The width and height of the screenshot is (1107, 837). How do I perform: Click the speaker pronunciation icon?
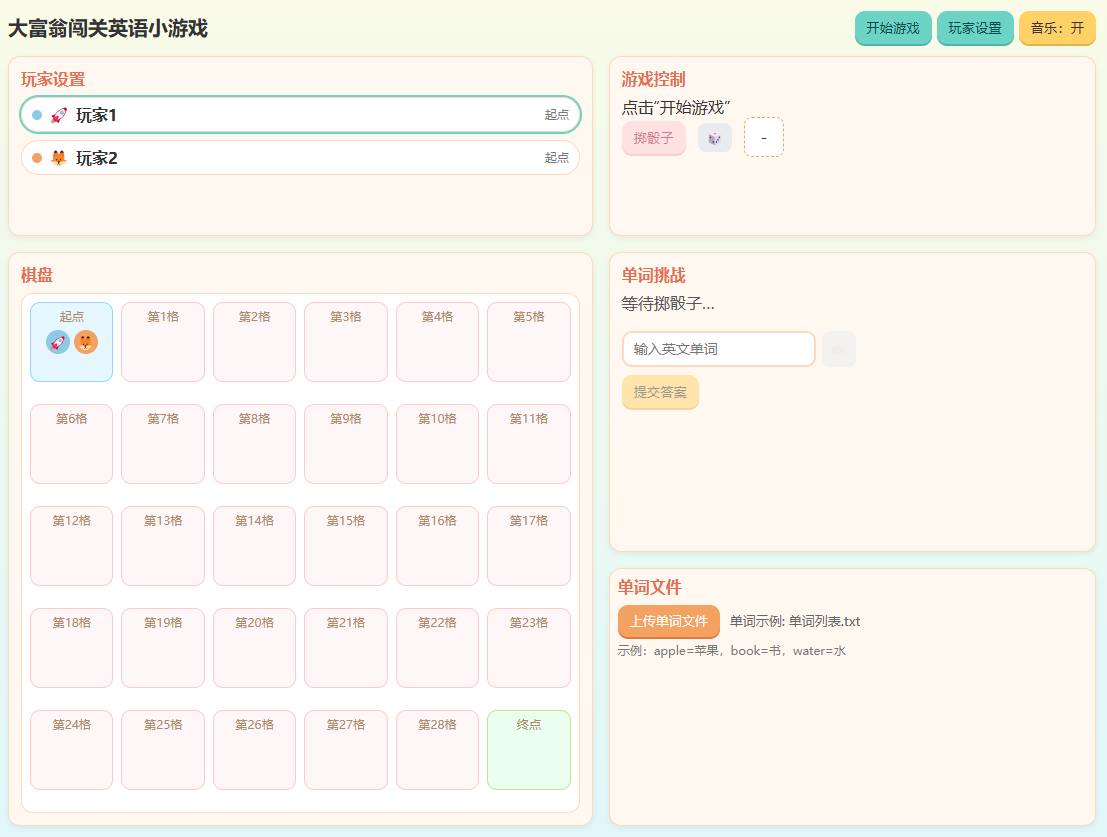pyautogui.click(x=838, y=349)
